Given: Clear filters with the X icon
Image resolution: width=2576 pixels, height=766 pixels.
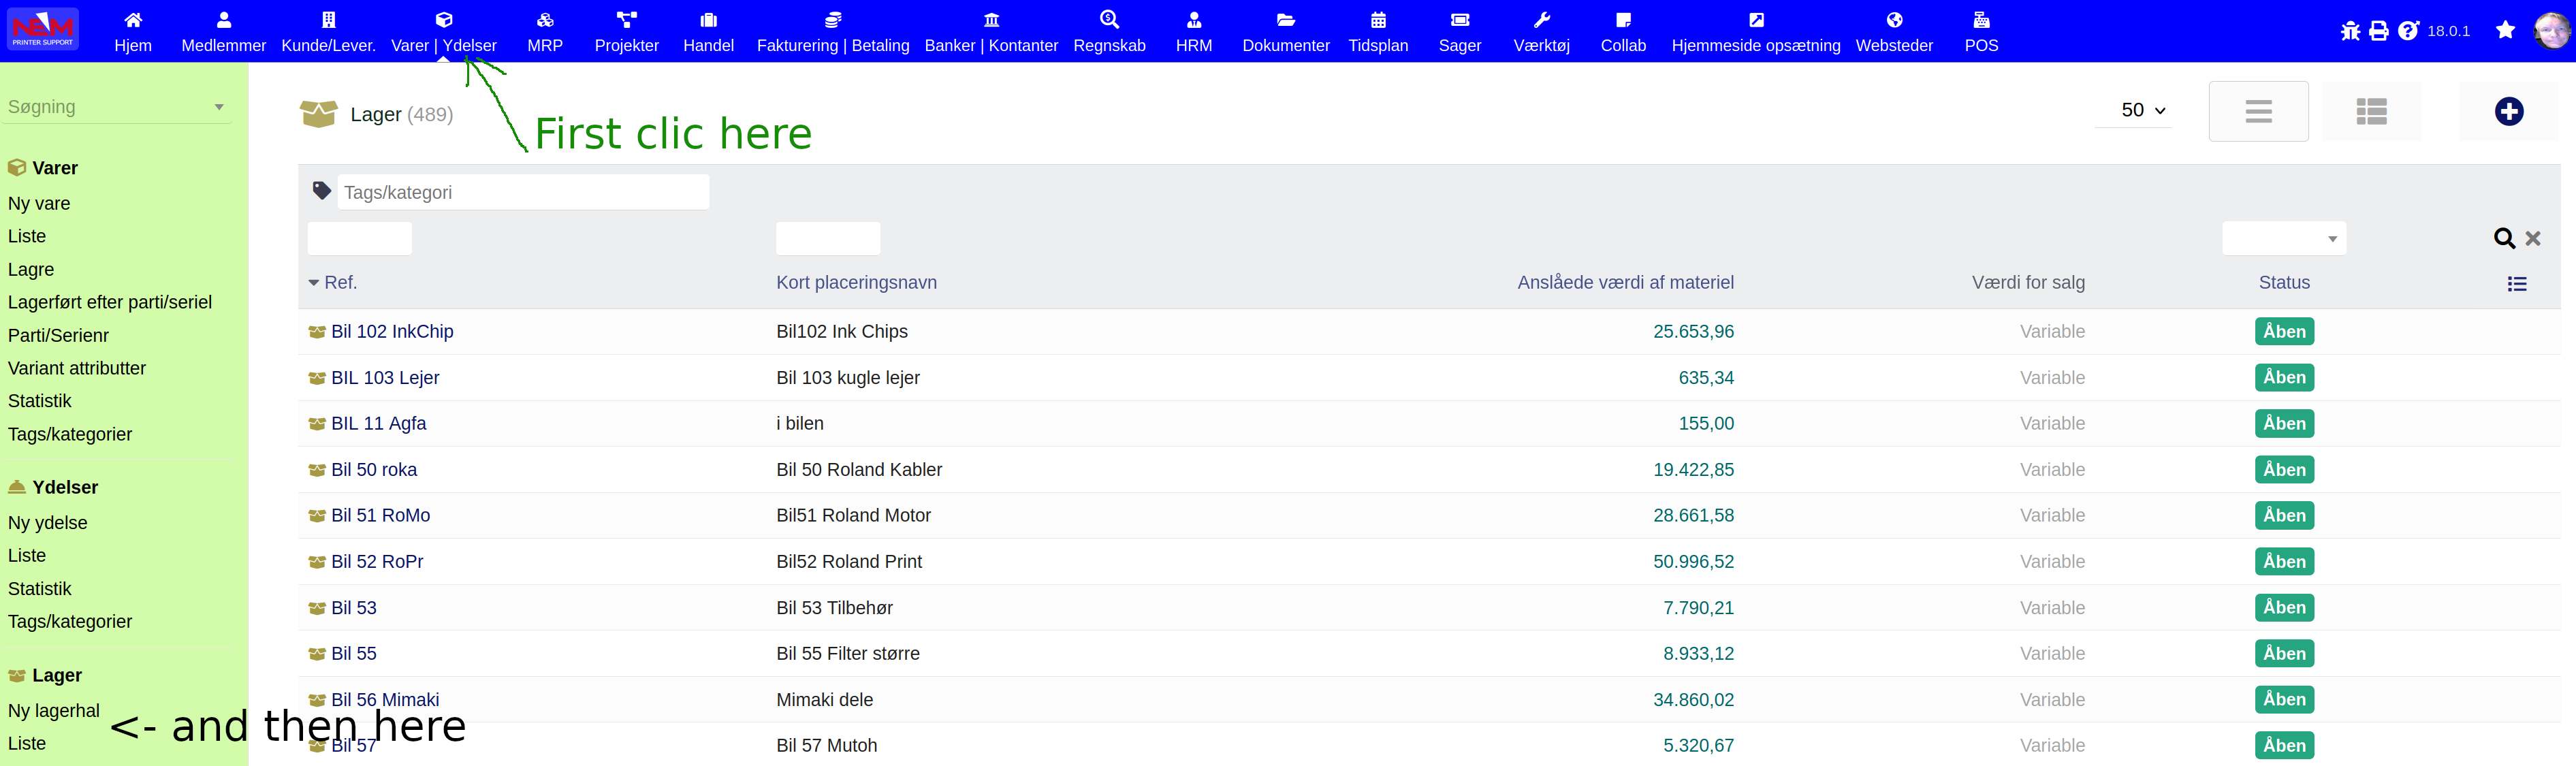Looking at the screenshot, I should click(x=2533, y=238).
